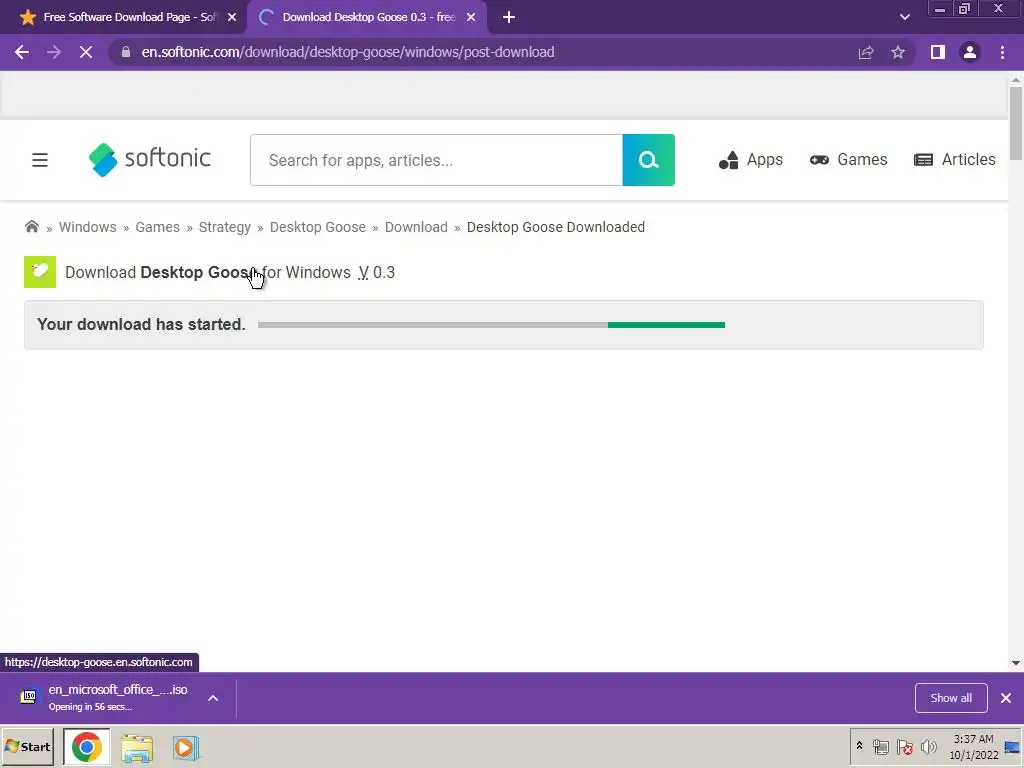Image resolution: width=1024 pixels, height=768 pixels.
Task: Click the Windows breadcrumb link
Action: (88, 227)
